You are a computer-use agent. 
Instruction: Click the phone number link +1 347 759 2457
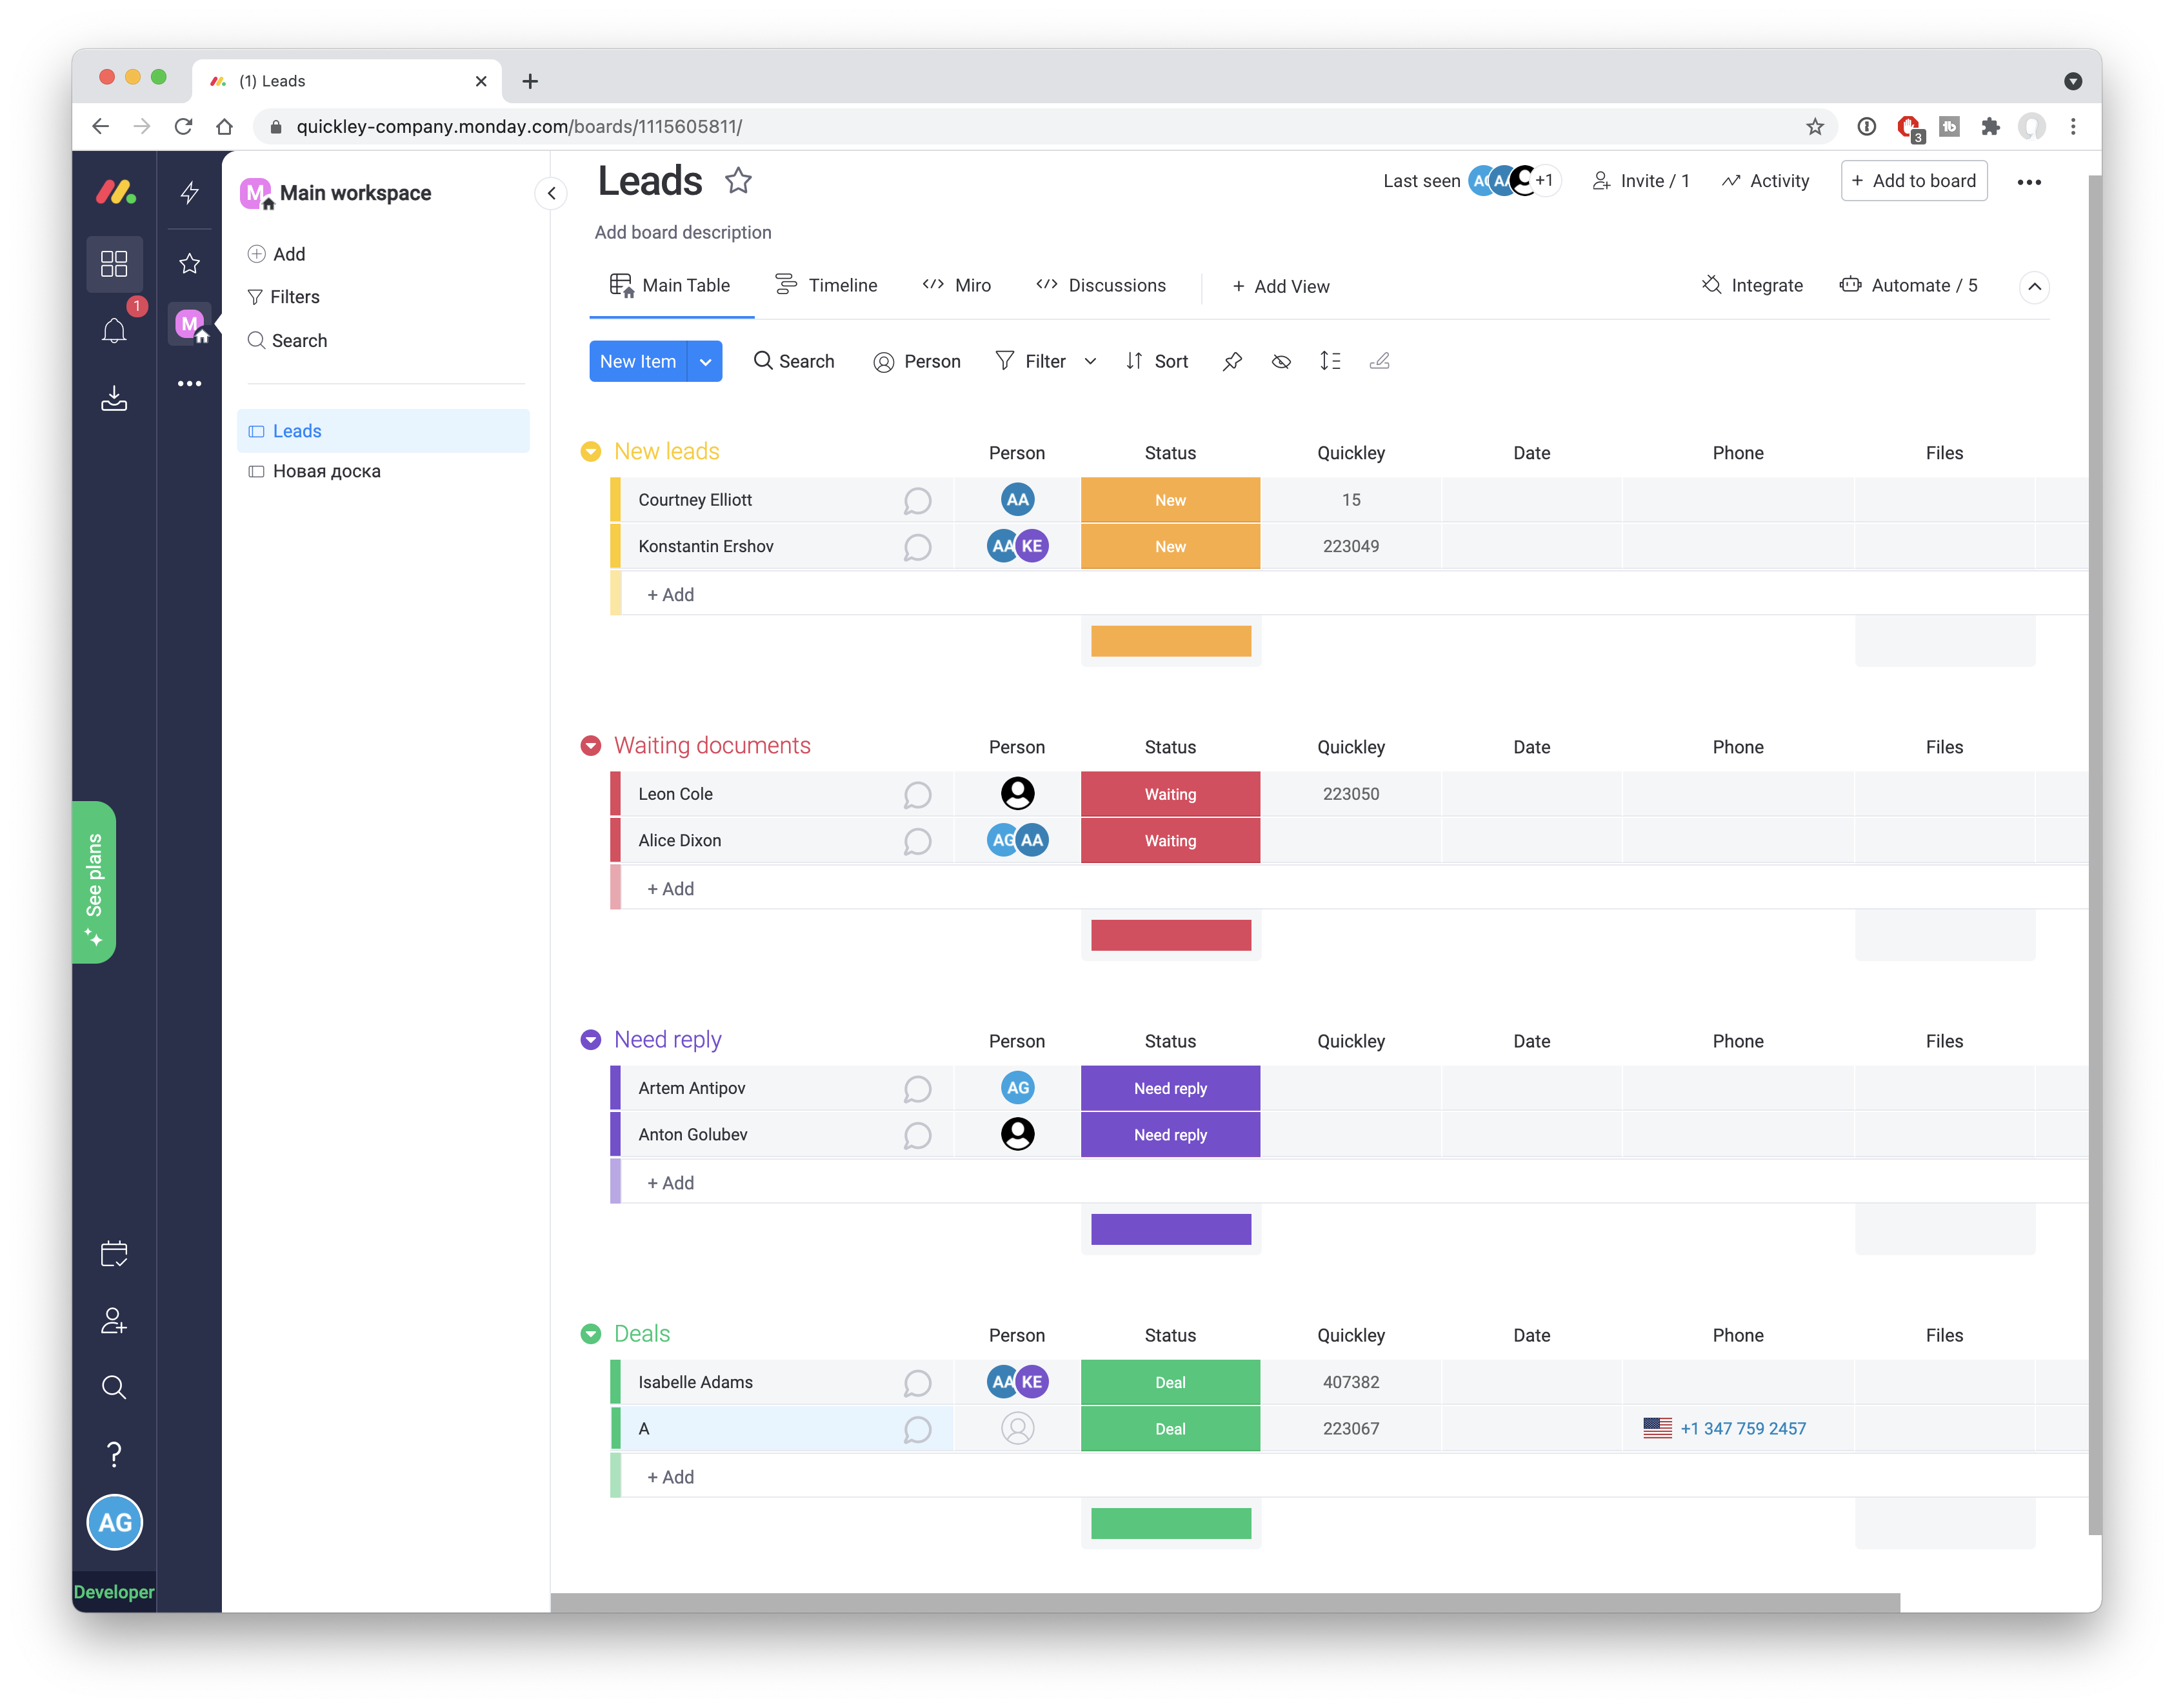pos(1742,1429)
